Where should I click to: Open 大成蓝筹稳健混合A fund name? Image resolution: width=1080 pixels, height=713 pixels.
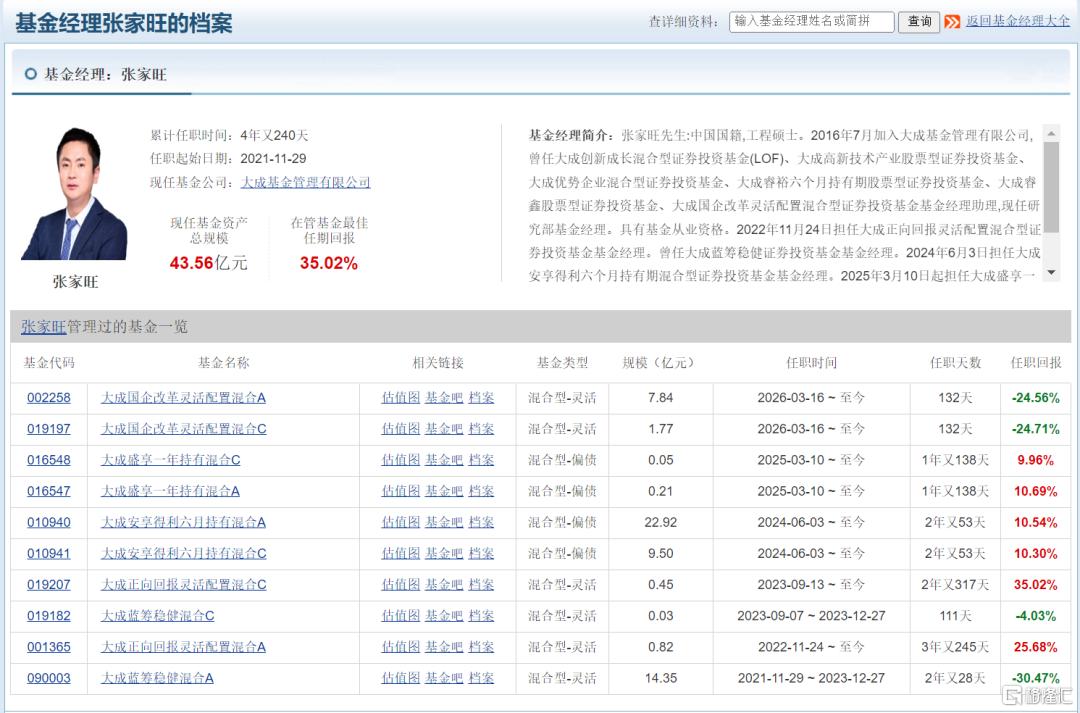[x=158, y=679]
